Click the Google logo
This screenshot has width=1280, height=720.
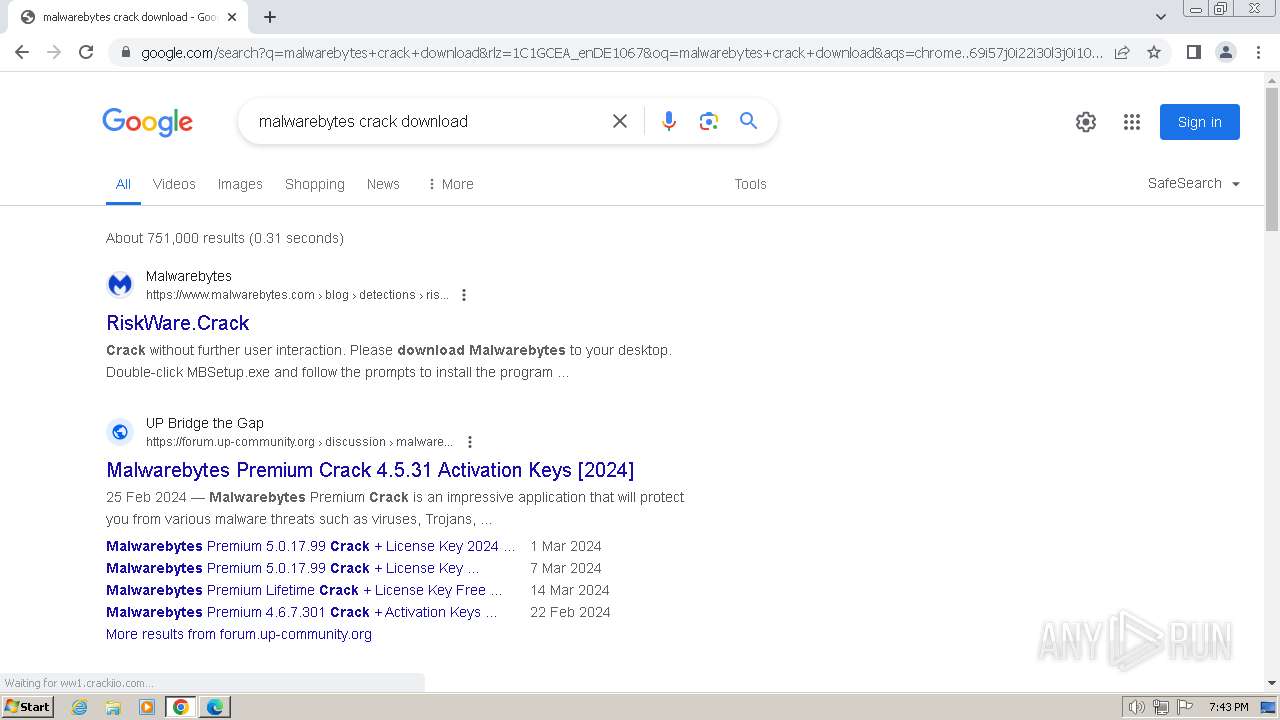pyautogui.click(x=147, y=122)
